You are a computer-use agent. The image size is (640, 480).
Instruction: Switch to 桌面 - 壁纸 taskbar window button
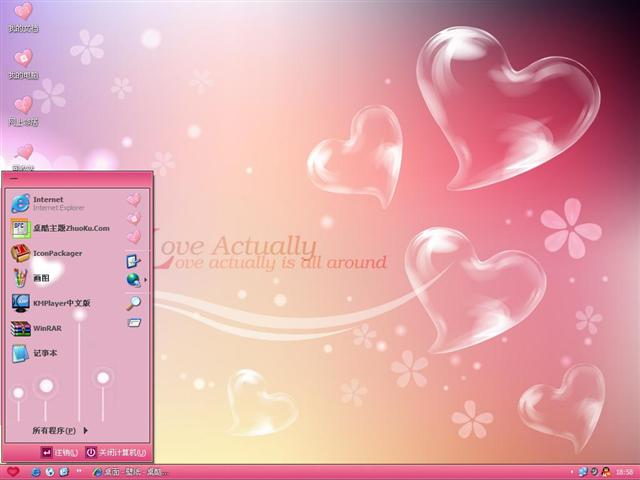(130, 472)
